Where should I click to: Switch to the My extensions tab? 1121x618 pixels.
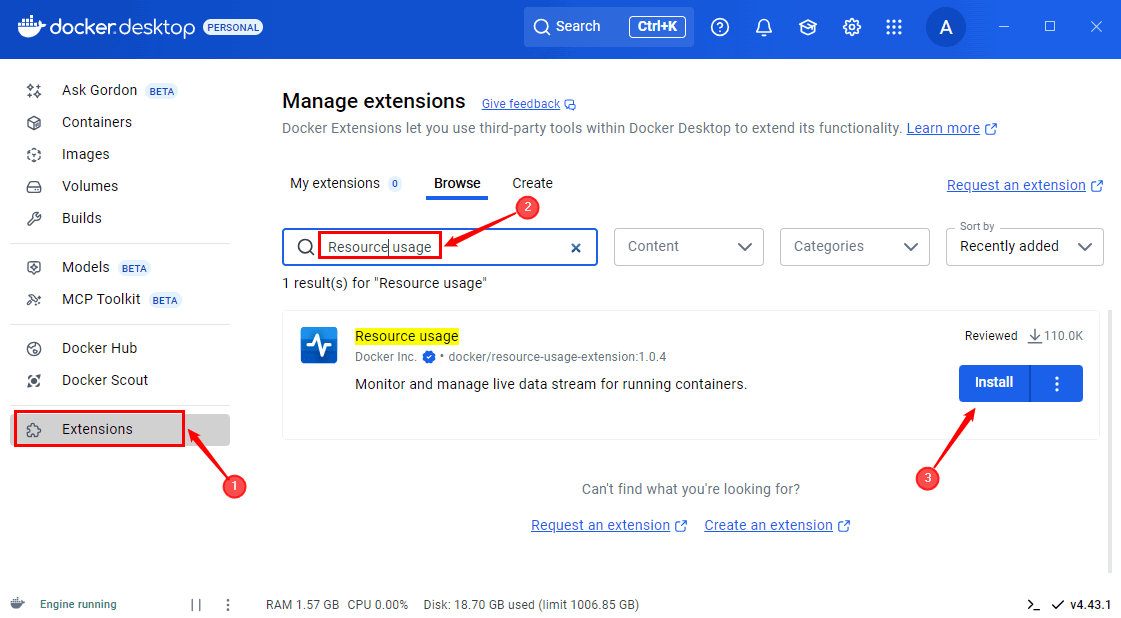(x=335, y=183)
